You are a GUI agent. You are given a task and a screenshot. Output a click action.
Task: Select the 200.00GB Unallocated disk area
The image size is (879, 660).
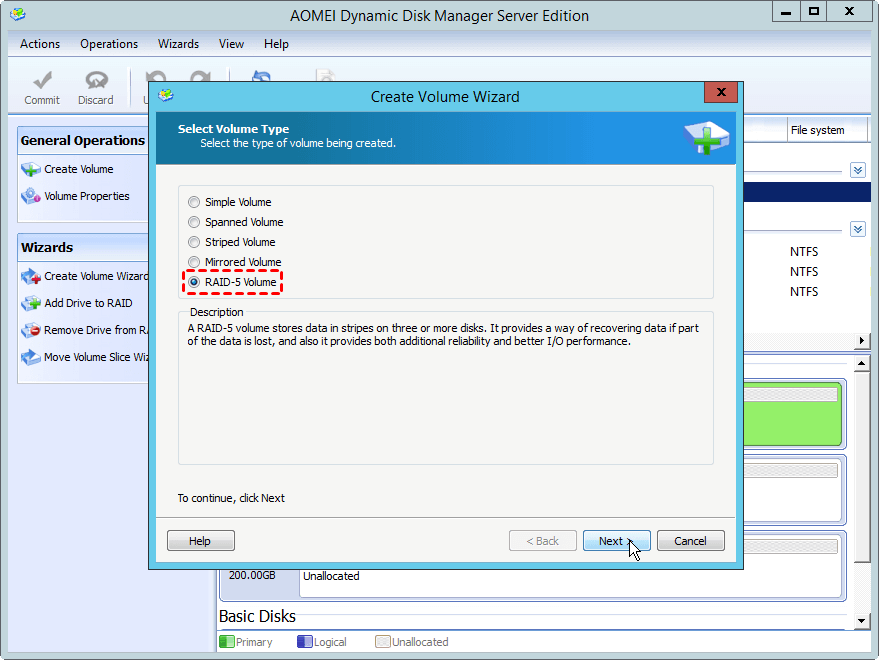pyautogui.click(x=570, y=581)
